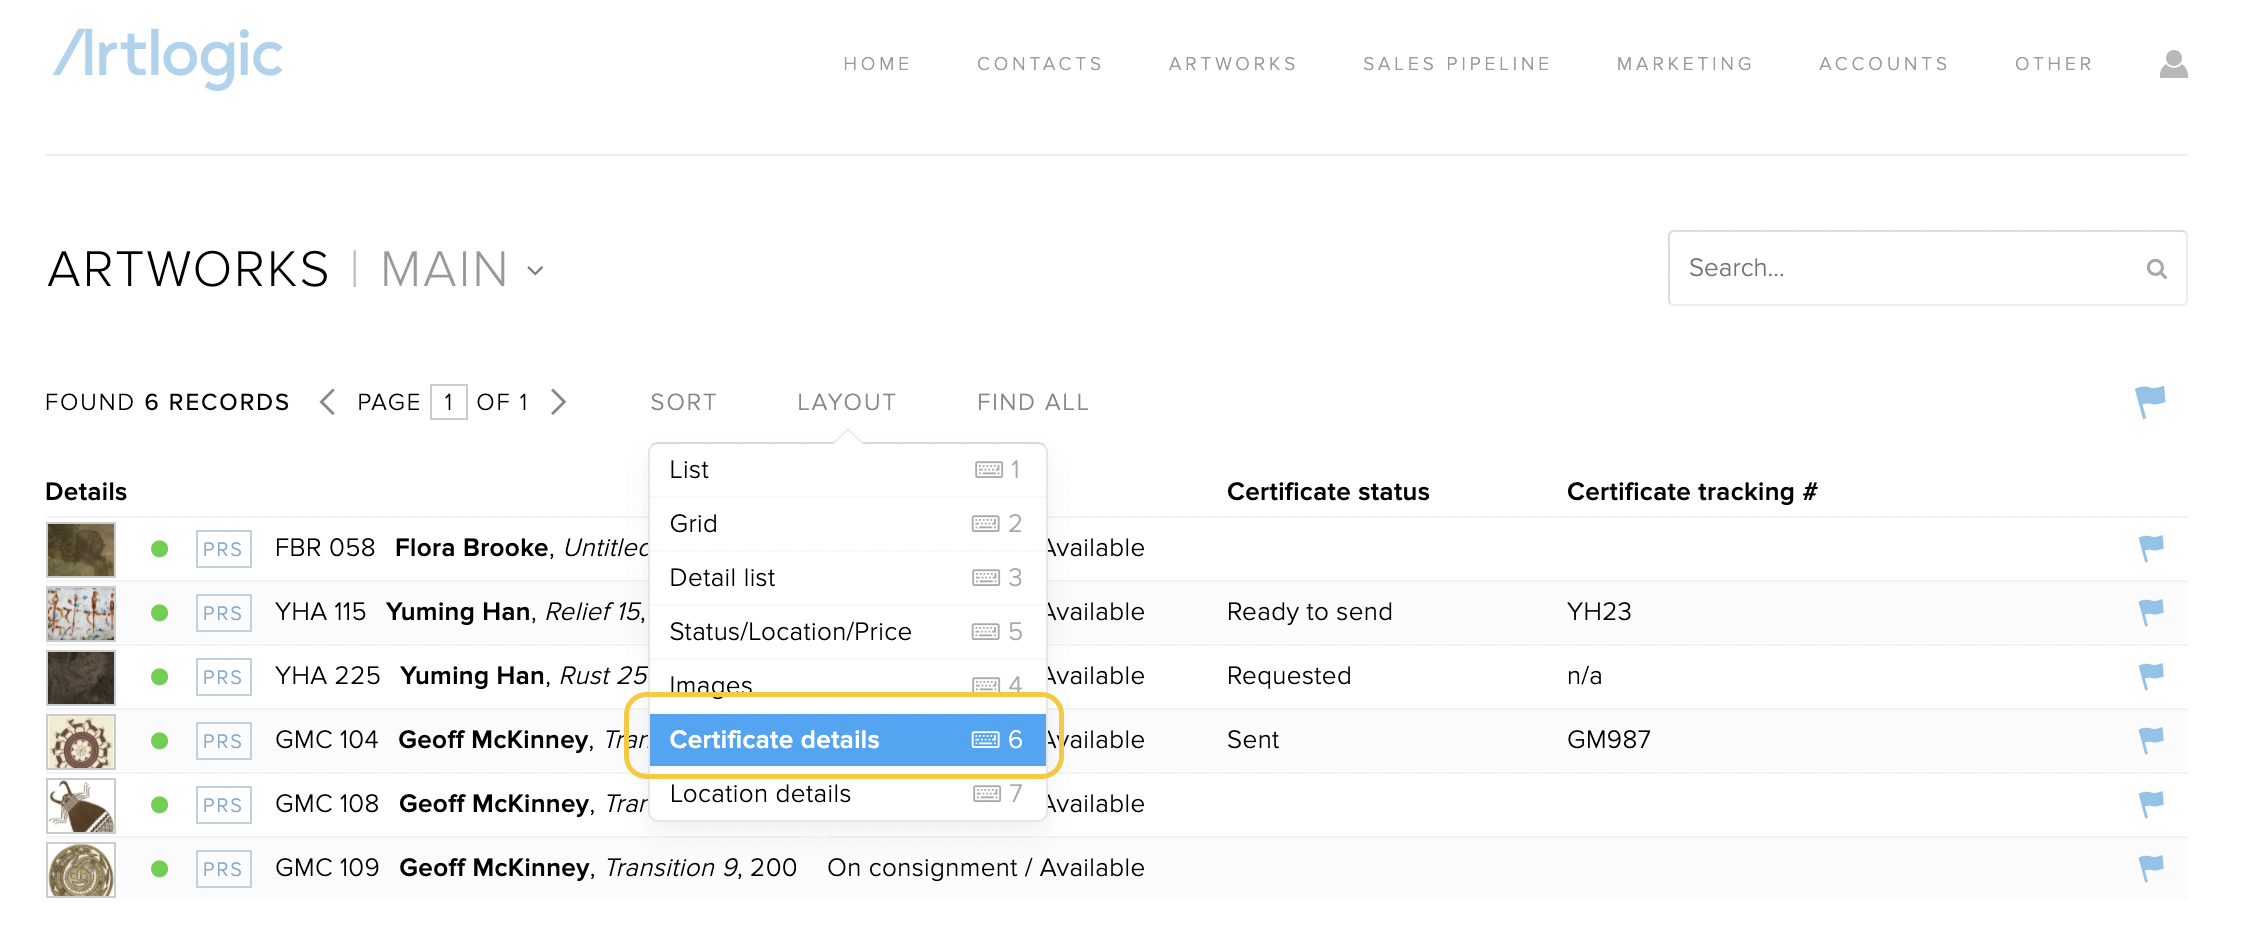Open Rust 25 artwork thumbnail
Image resolution: width=2264 pixels, height=942 pixels.
tap(81, 677)
